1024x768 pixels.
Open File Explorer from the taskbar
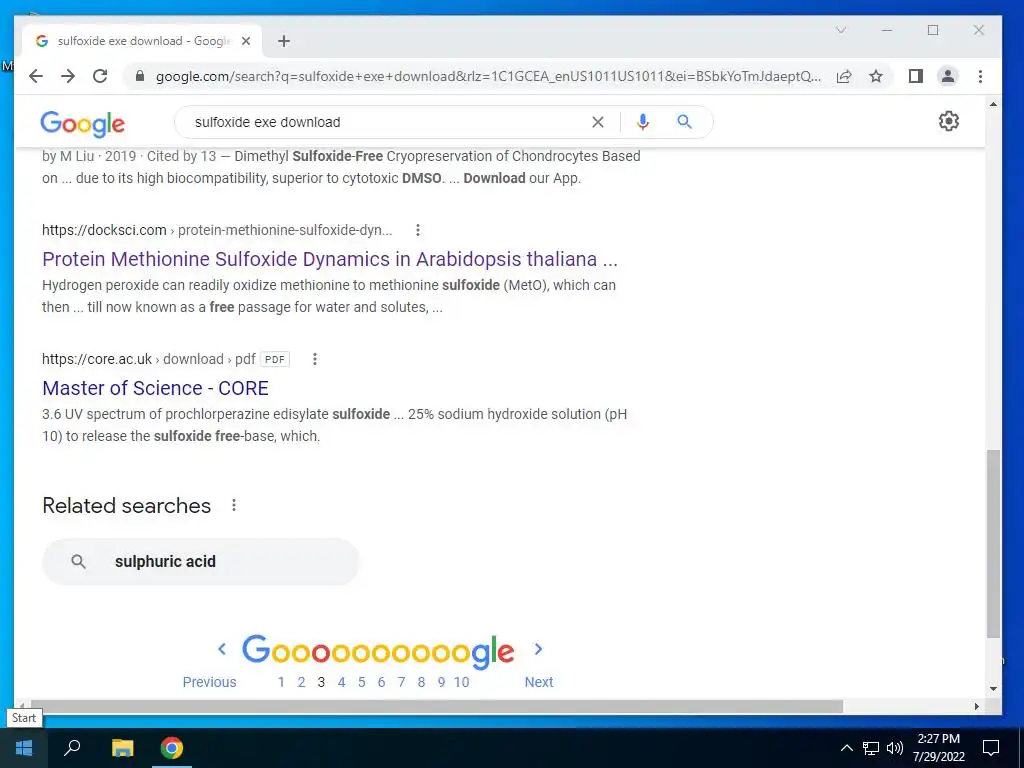[122, 748]
